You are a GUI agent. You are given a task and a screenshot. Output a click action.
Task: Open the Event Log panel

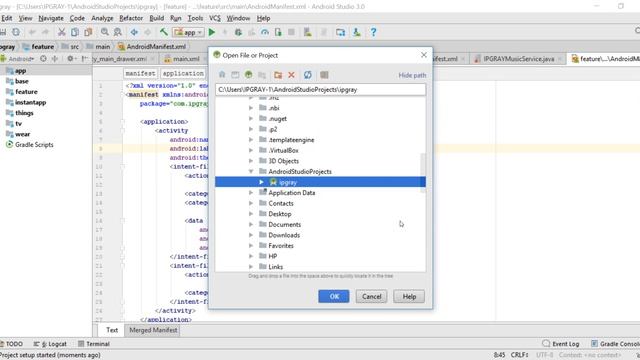coord(561,344)
